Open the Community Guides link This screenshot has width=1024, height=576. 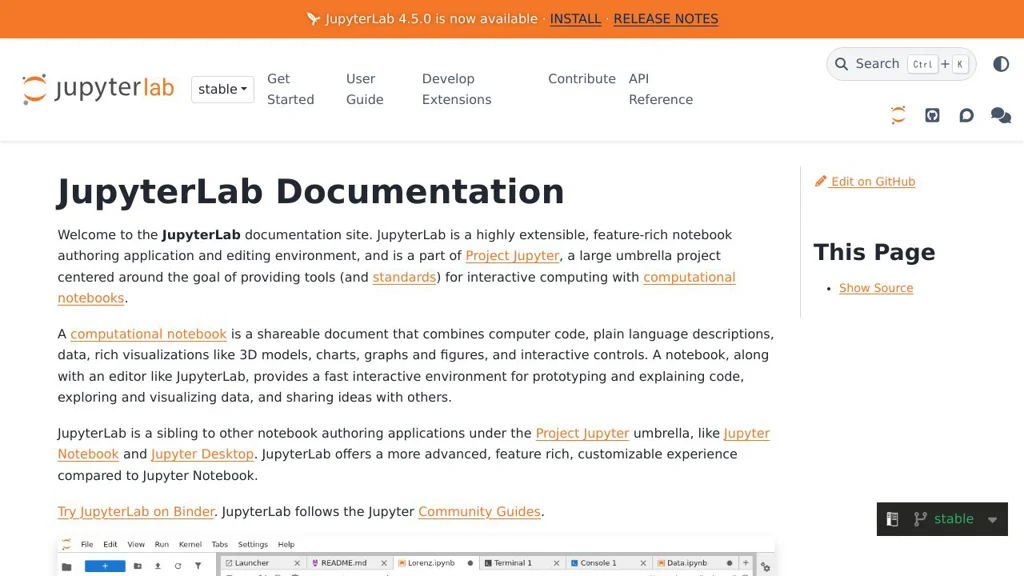[479, 511]
